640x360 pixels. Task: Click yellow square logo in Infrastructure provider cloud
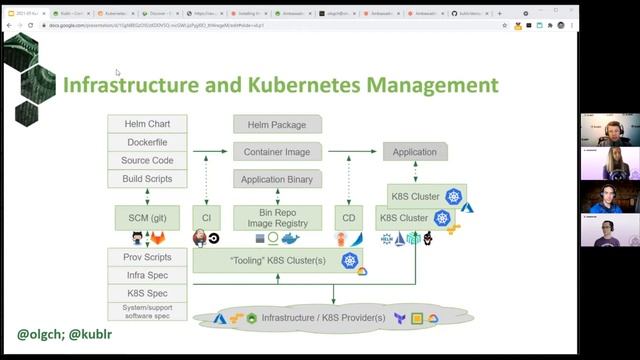(x=417, y=318)
